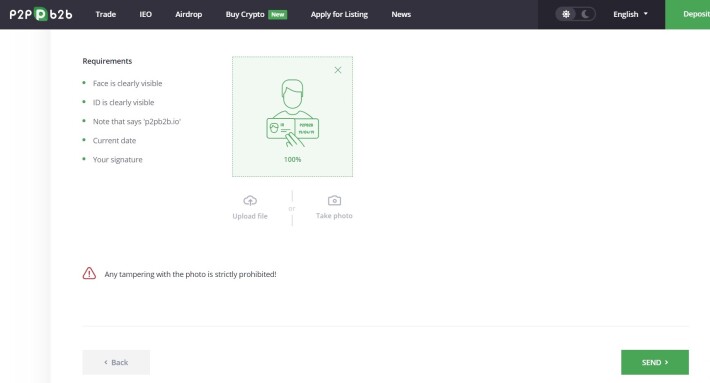Image resolution: width=710 pixels, height=383 pixels.
Task: Go to the Airdrop section
Action: pyautogui.click(x=188, y=14)
